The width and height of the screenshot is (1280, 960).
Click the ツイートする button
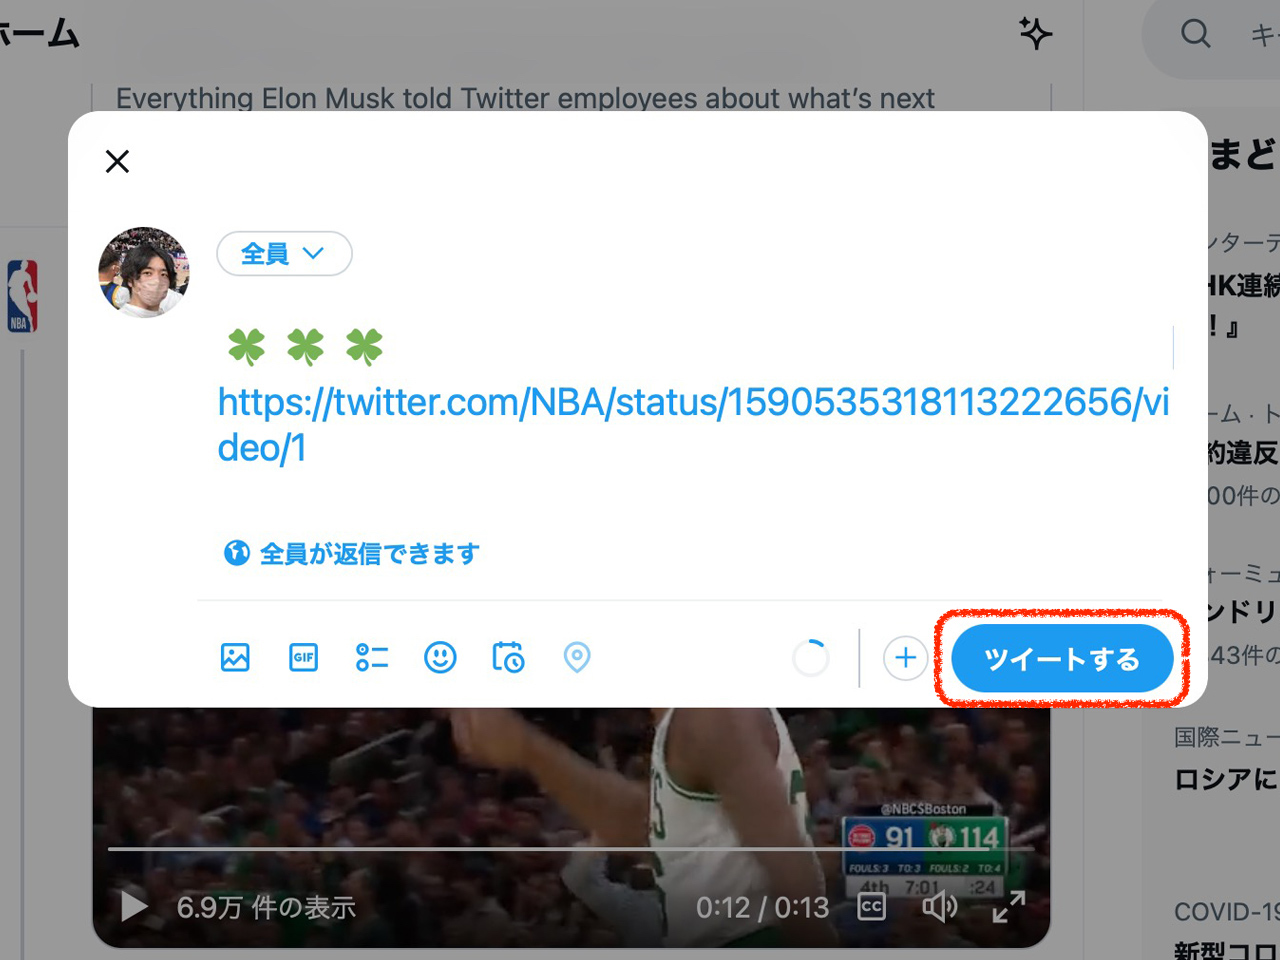1062,659
